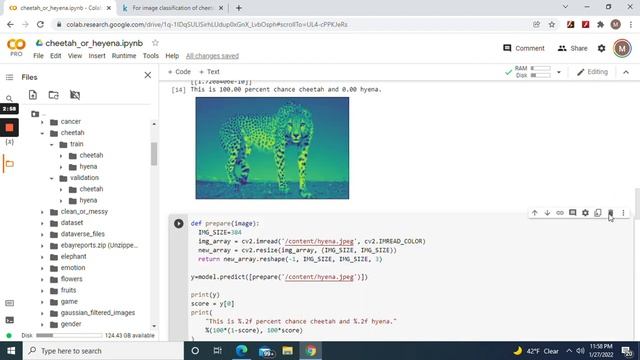Image resolution: width=640 pixels, height=360 pixels.
Task: Click the All changes saved link
Action: tap(212, 56)
